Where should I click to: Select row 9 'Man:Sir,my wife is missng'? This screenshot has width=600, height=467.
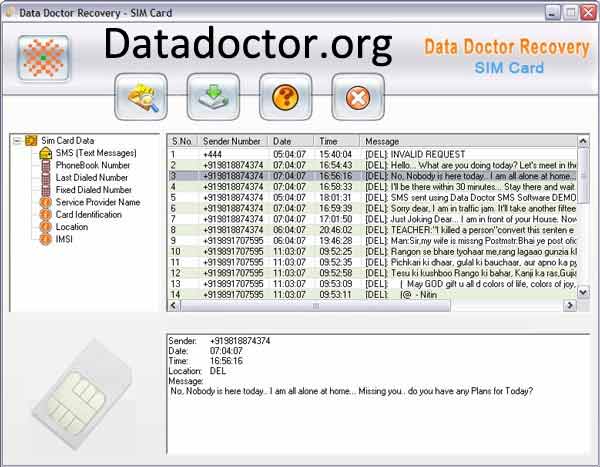pos(372,241)
